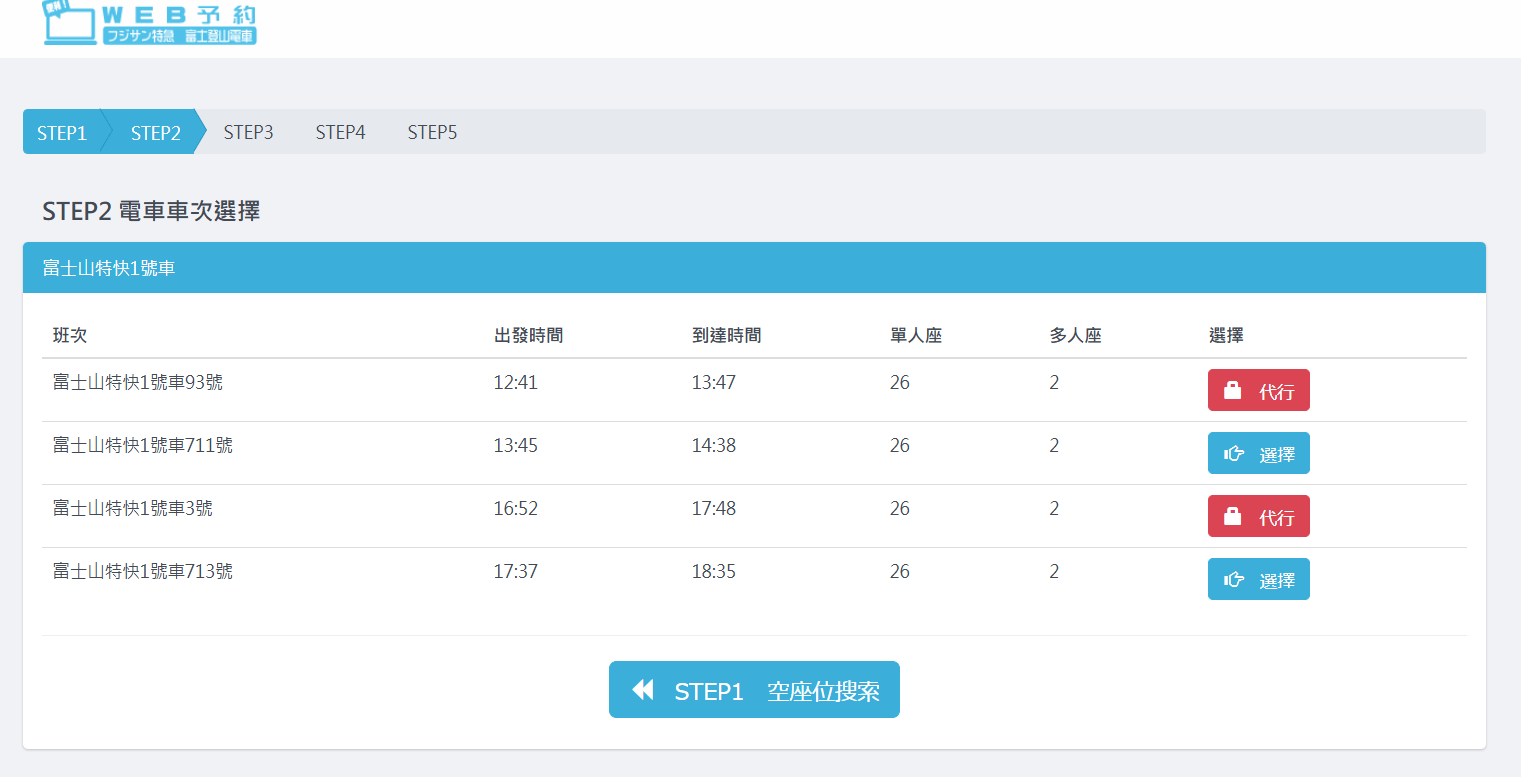The width and height of the screenshot is (1521, 777).
Task: Click the rewind arrows on STEP1 空座位搜索
Action: (x=642, y=690)
